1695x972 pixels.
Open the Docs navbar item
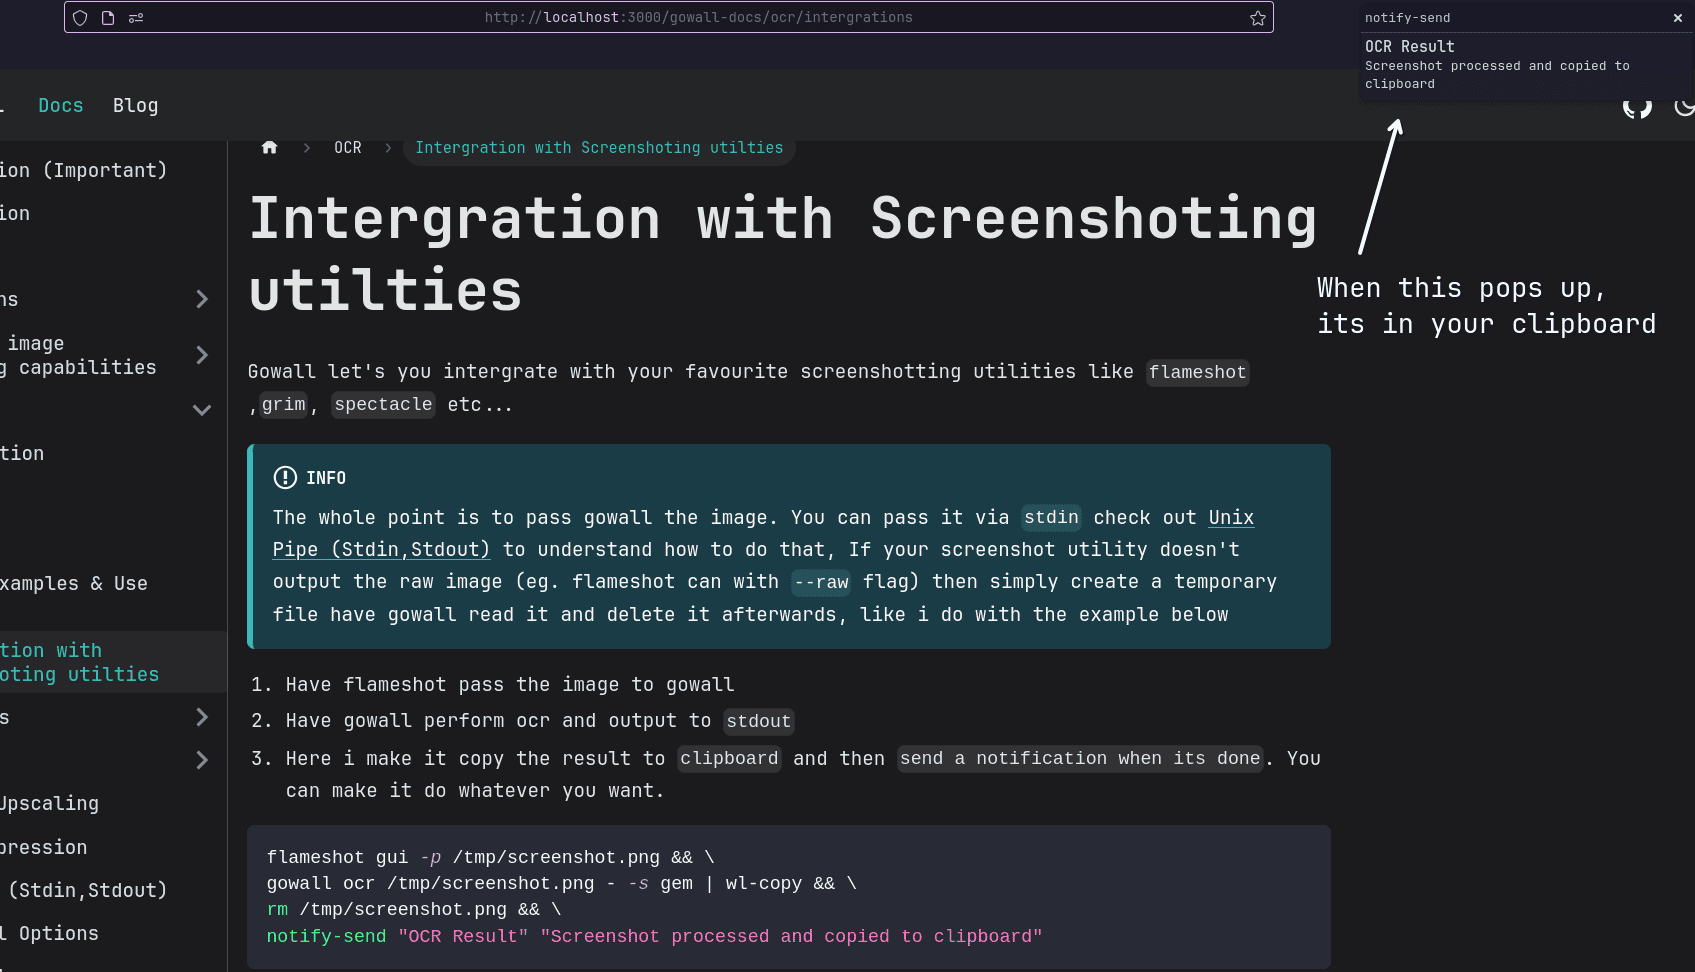point(60,106)
